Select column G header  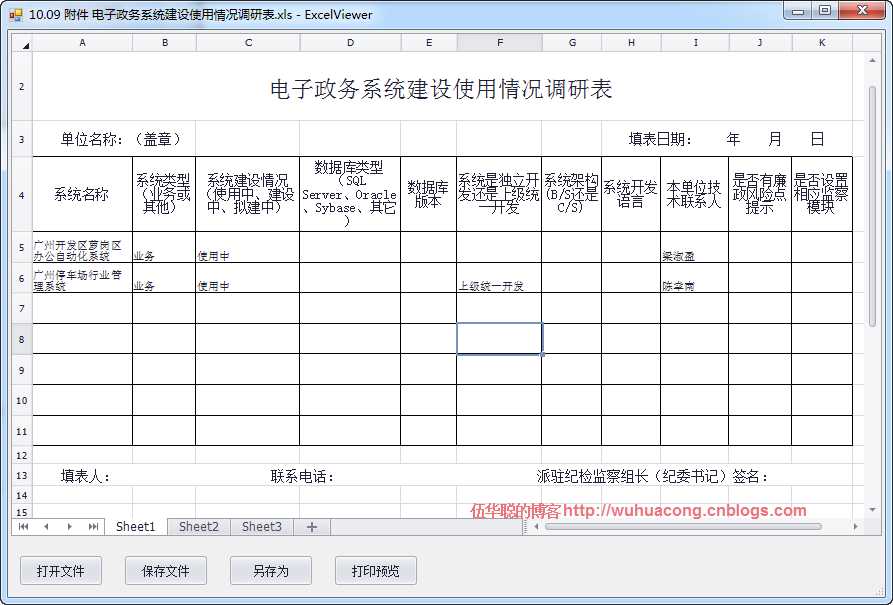572,43
